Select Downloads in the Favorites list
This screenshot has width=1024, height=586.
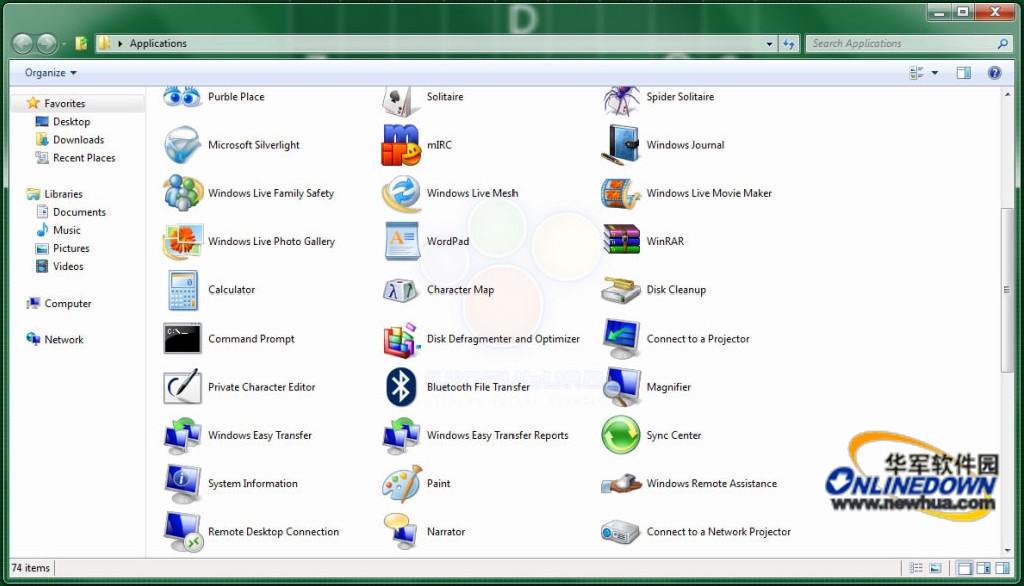(78, 140)
